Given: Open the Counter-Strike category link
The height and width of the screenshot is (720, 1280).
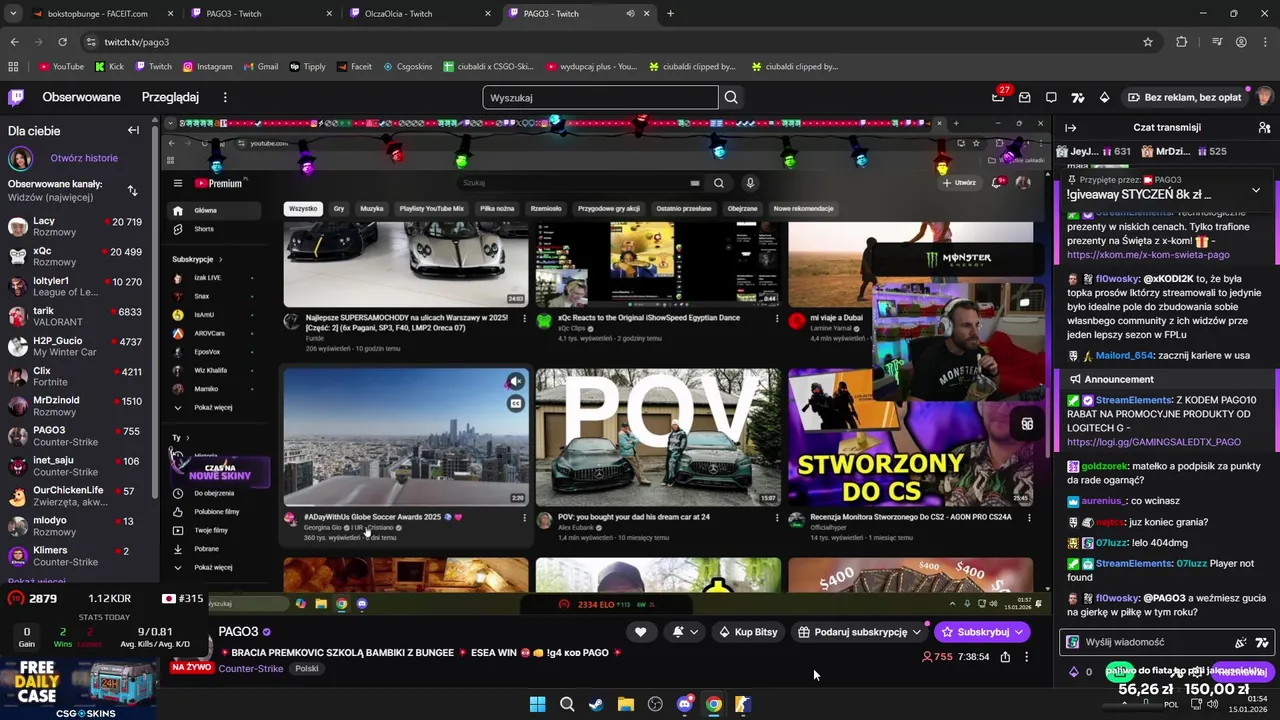Looking at the screenshot, I should coord(251,668).
